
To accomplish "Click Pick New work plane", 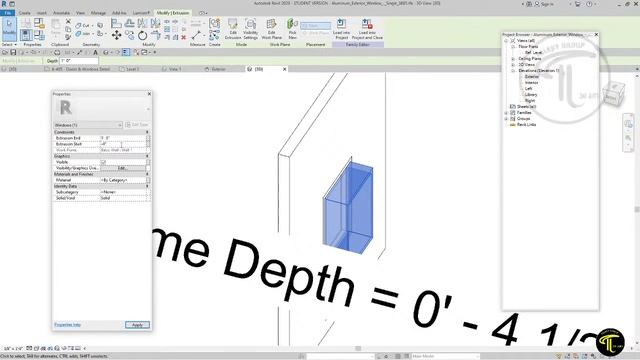I will tap(292, 29).
